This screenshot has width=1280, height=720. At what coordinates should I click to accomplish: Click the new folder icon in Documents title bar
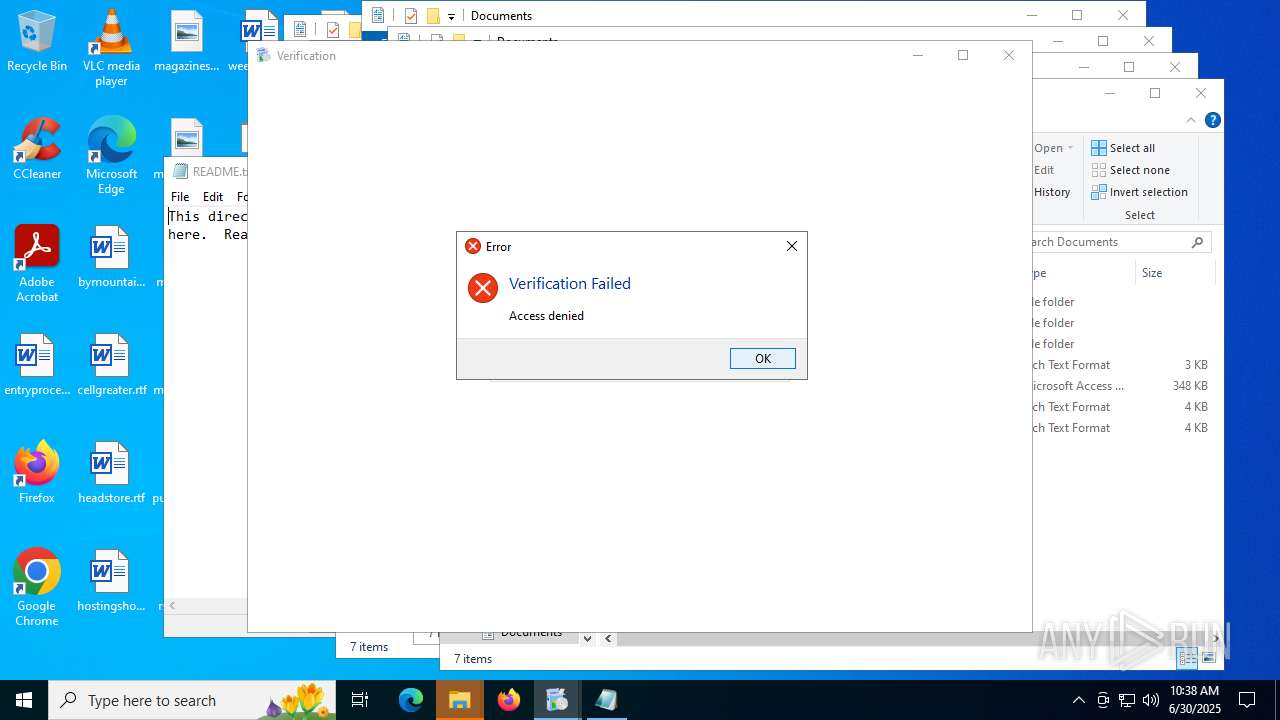tap(433, 16)
